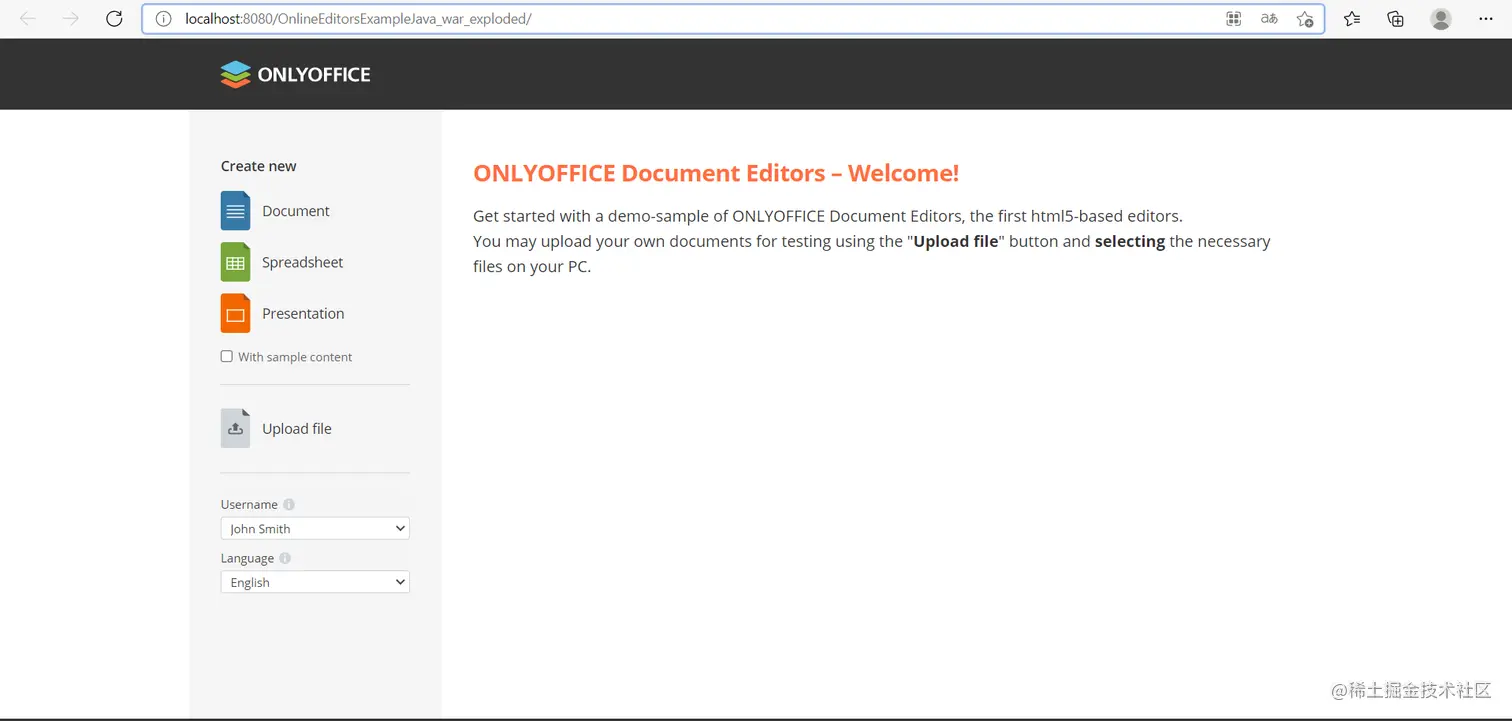
Task: Open the Language selector showing English
Action: [x=314, y=581]
